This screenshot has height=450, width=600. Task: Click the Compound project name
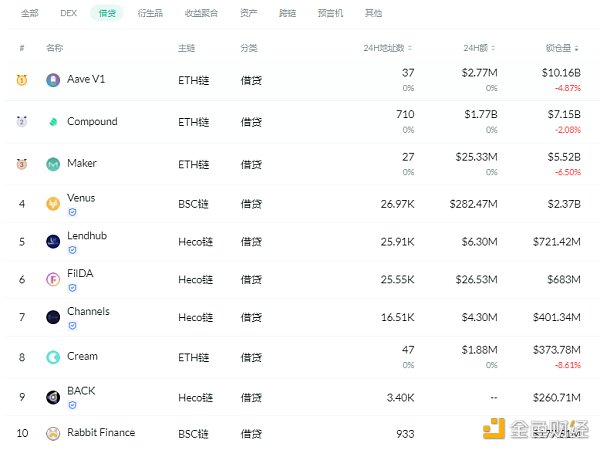pyautogui.click(x=92, y=122)
